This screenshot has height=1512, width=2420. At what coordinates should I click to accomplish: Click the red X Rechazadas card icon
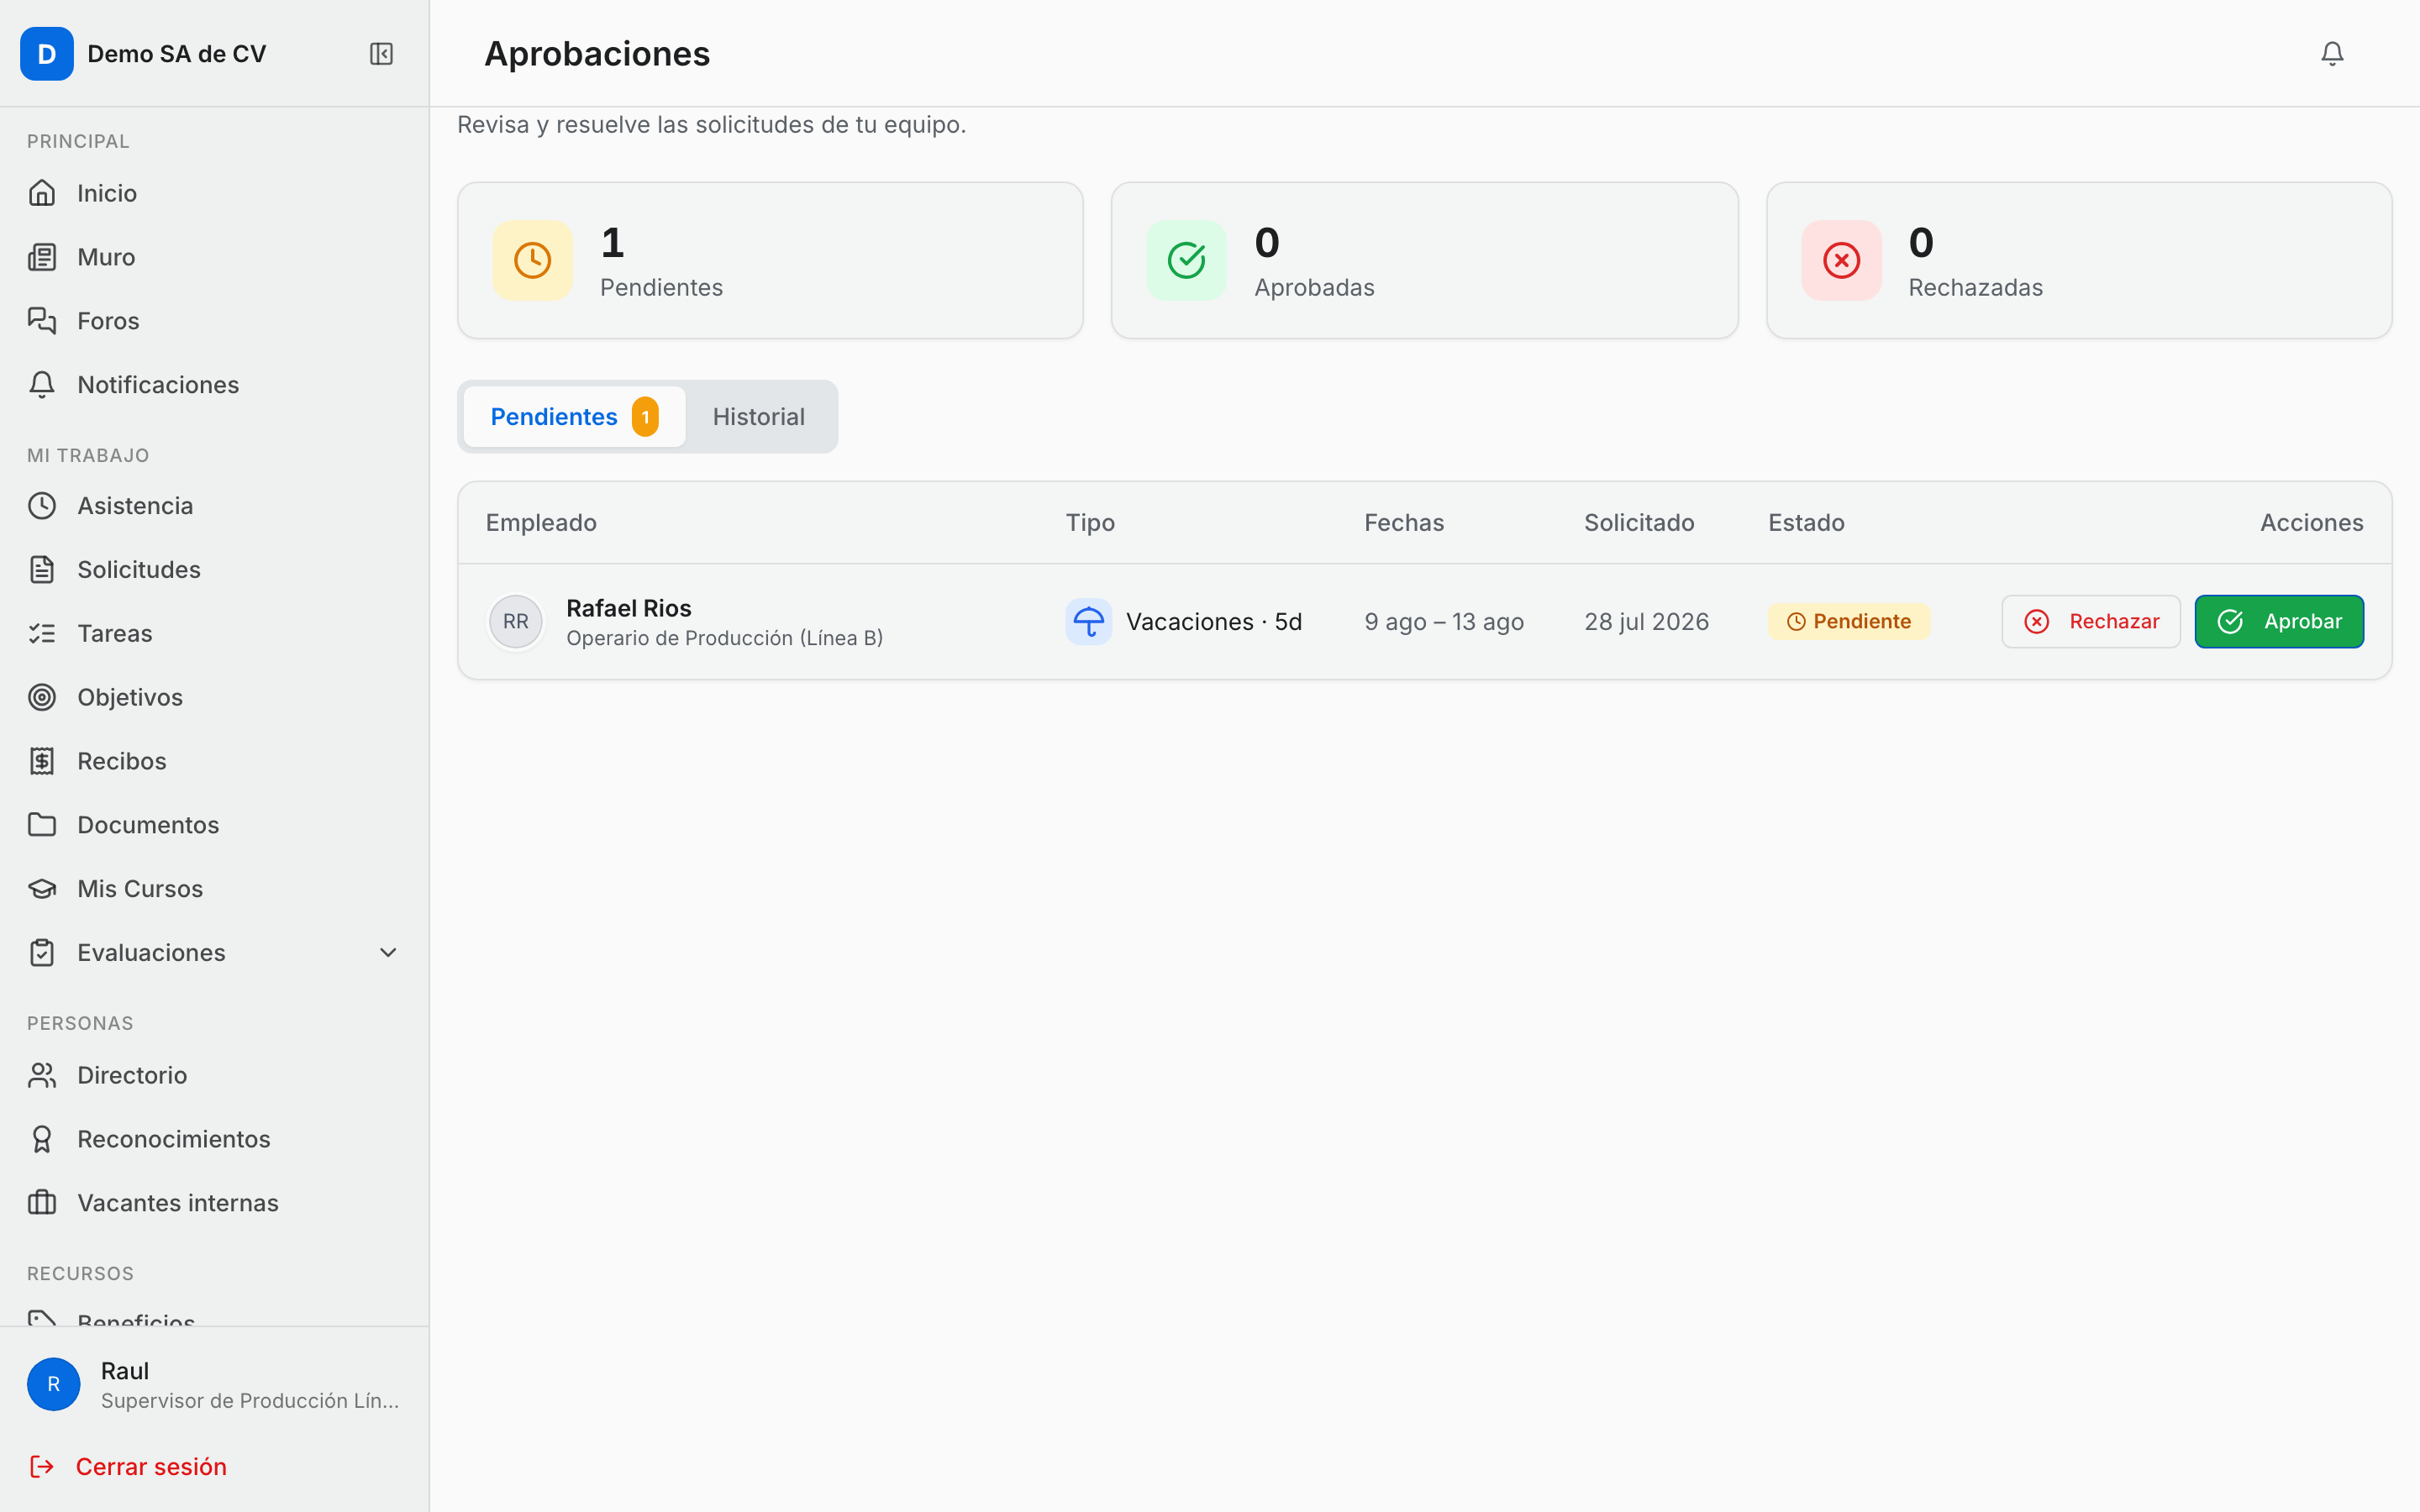click(1842, 260)
